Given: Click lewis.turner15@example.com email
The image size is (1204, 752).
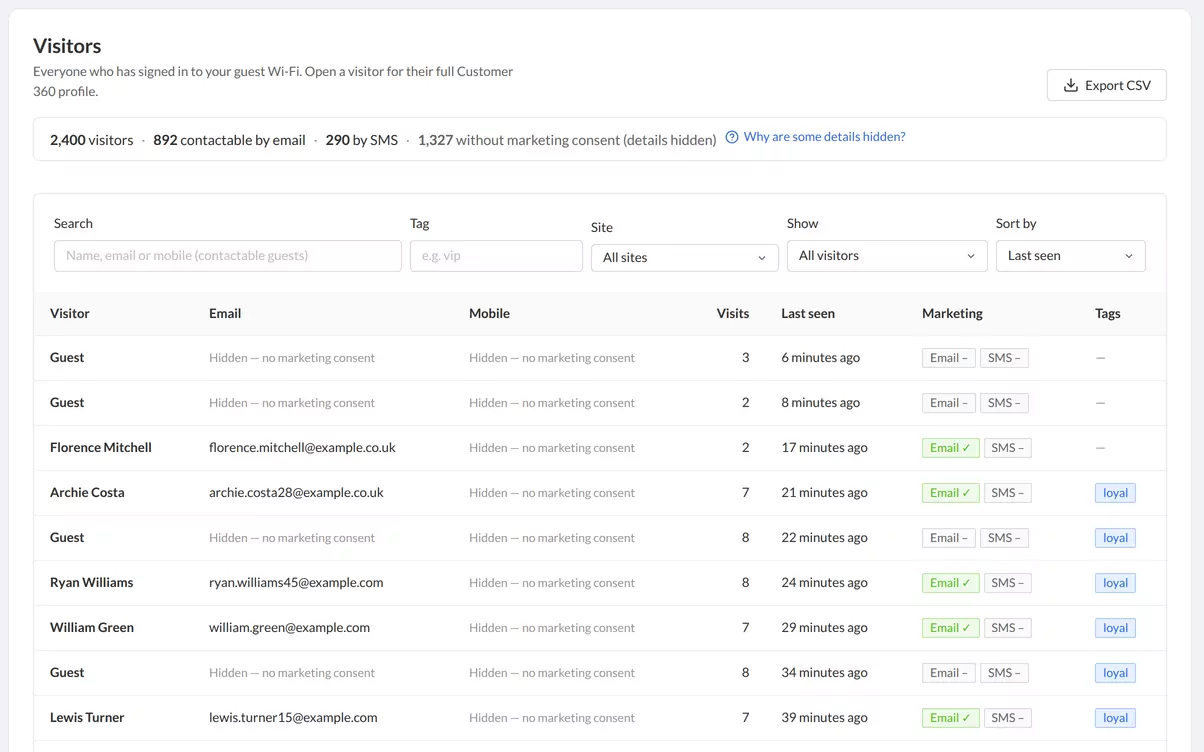Looking at the screenshot, I should (293, 717).
